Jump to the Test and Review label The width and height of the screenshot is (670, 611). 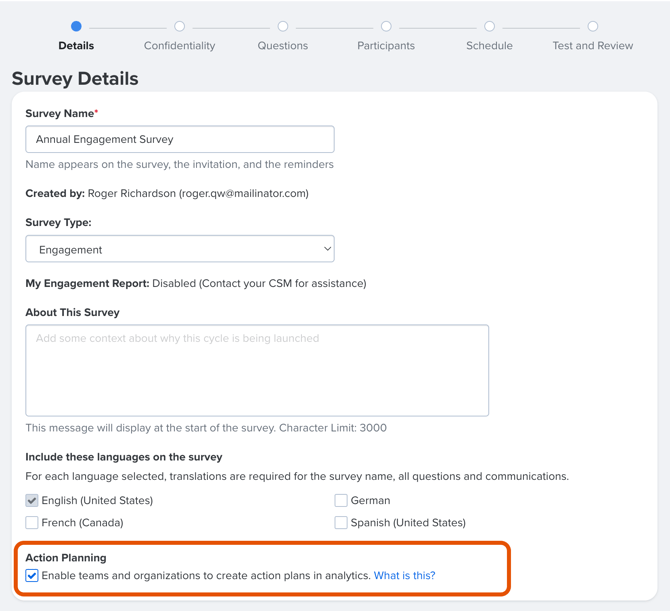click(593, 46)
